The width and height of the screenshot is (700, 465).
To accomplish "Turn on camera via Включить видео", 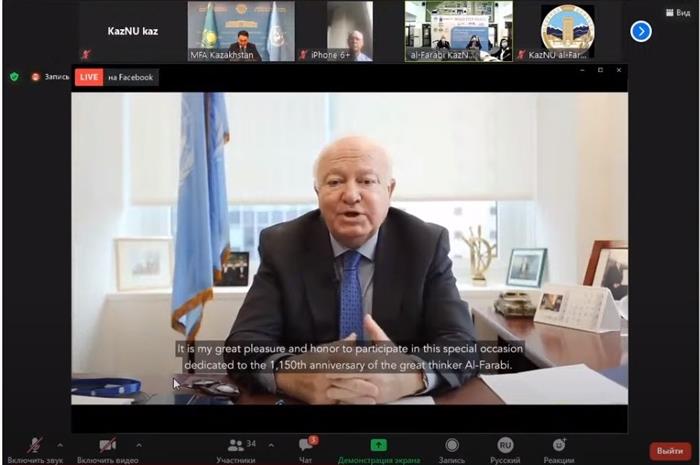I will (x=109, y=446).
